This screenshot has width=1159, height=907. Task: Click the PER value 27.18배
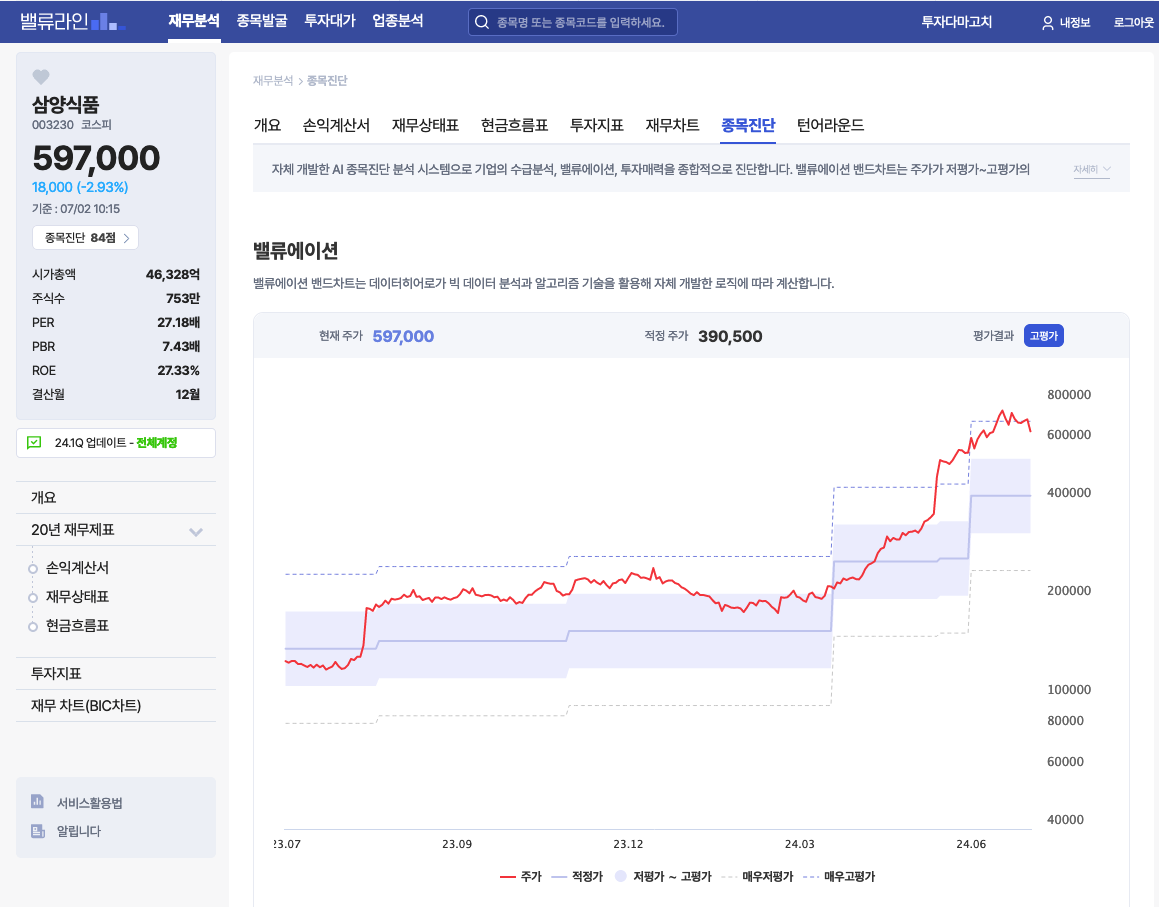tap(179, 322)
